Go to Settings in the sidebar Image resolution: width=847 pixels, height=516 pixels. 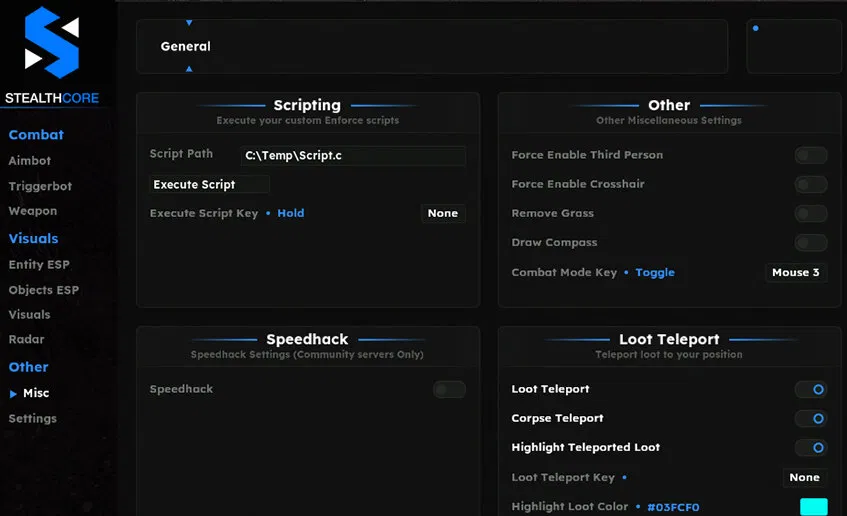(33, 419)
